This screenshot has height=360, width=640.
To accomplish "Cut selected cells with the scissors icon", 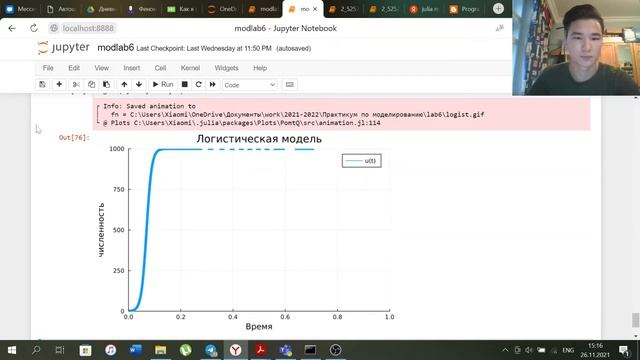I will (76, 84).
